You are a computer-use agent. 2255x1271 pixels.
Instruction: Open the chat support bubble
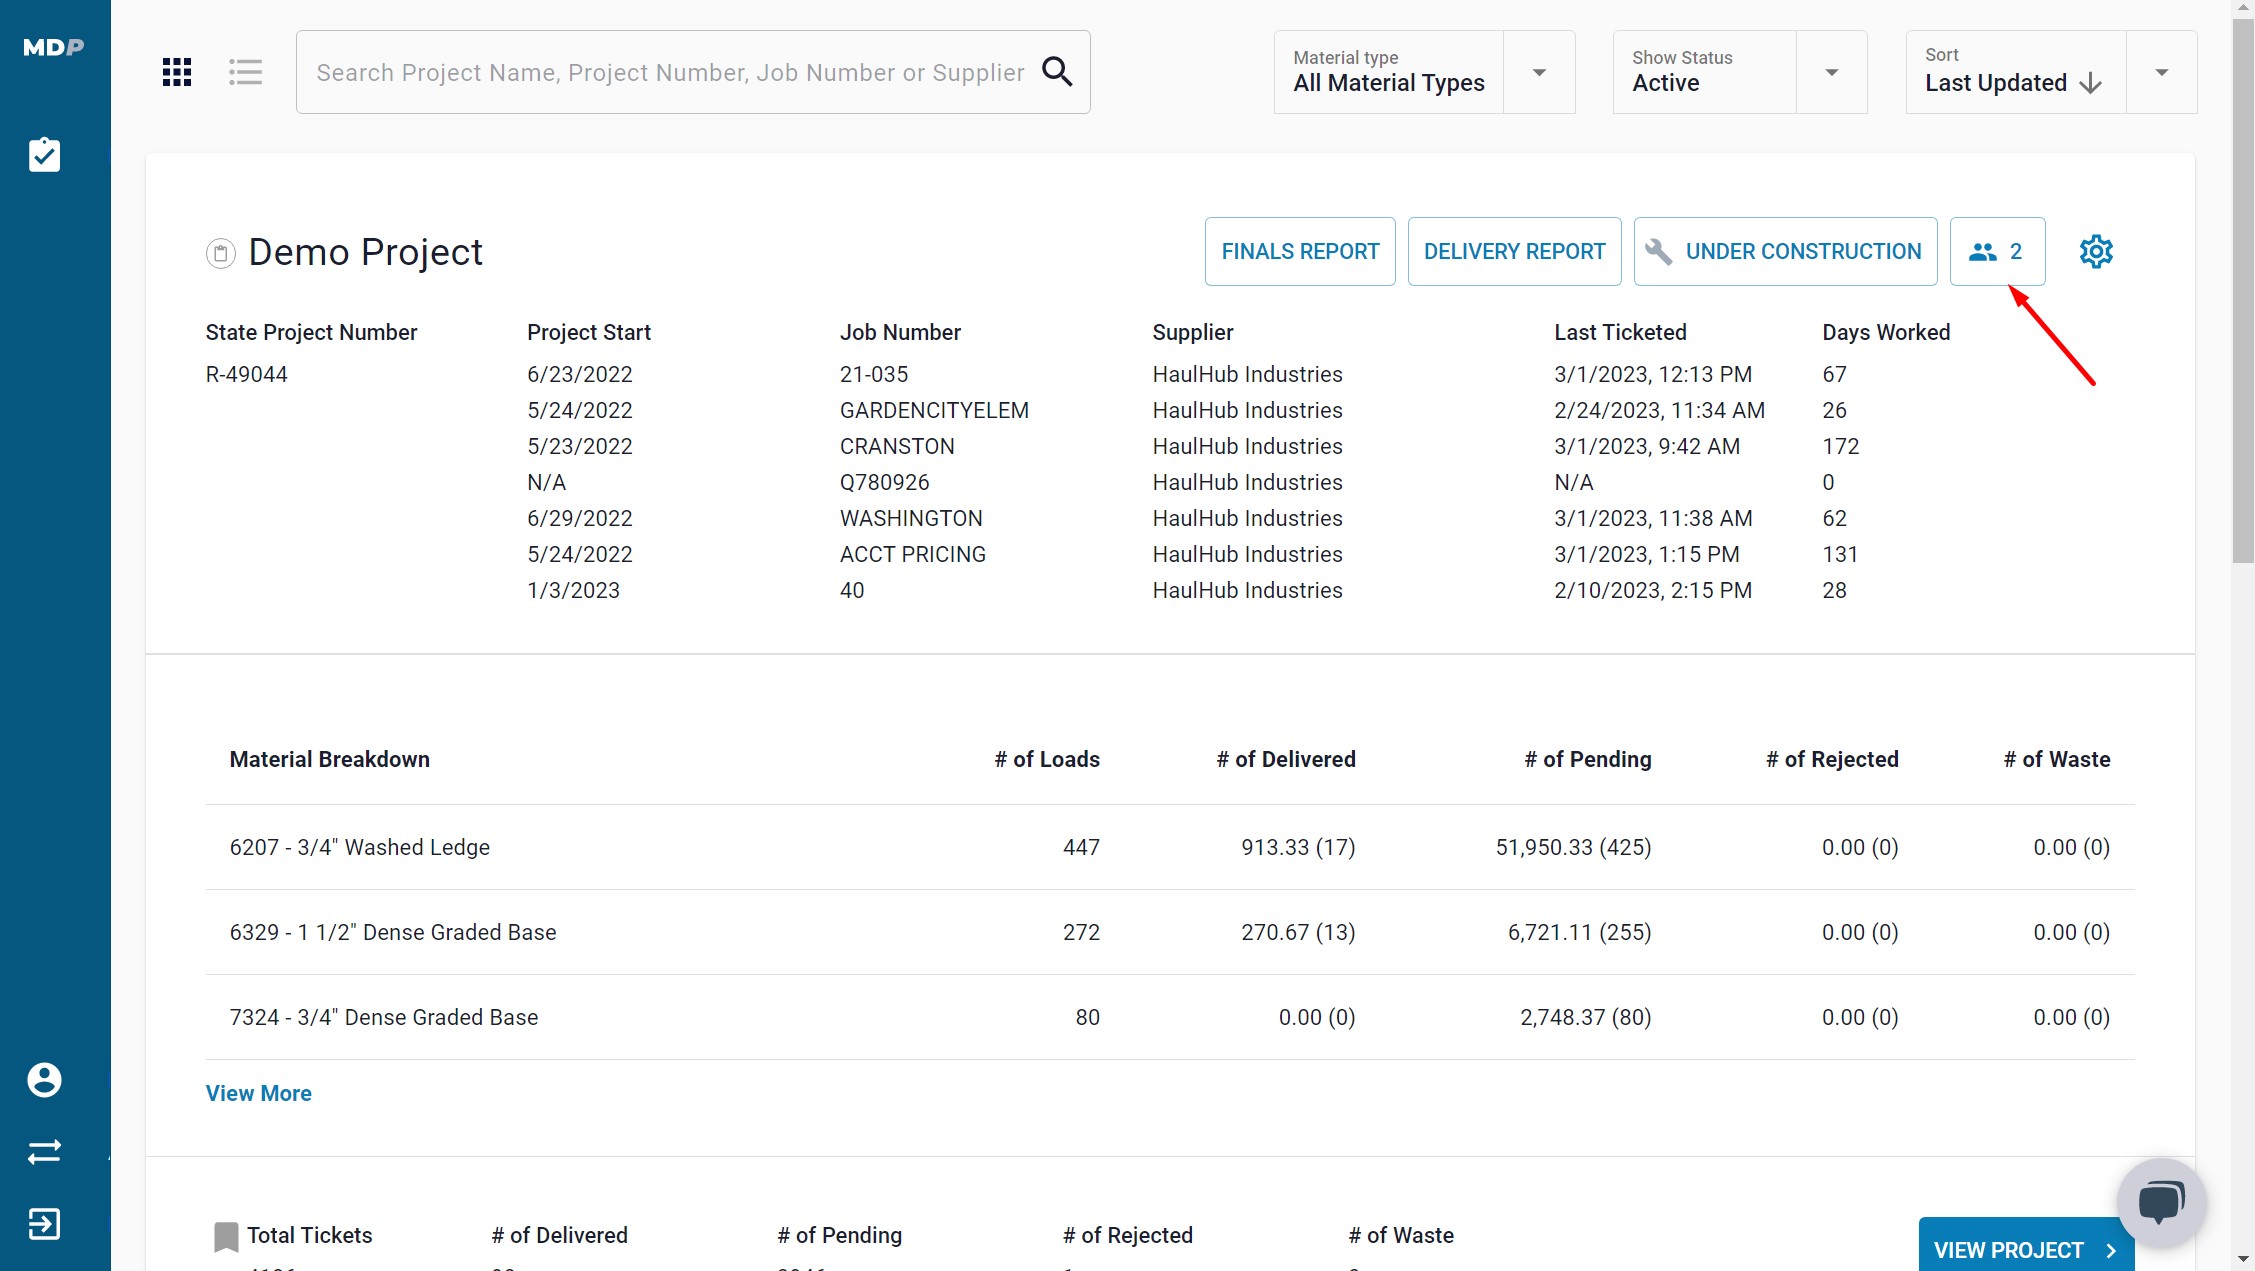pos(2161,1202)
